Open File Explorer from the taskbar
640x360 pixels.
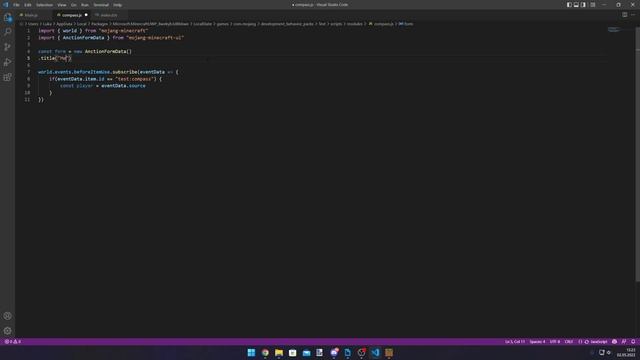[279, 352]
